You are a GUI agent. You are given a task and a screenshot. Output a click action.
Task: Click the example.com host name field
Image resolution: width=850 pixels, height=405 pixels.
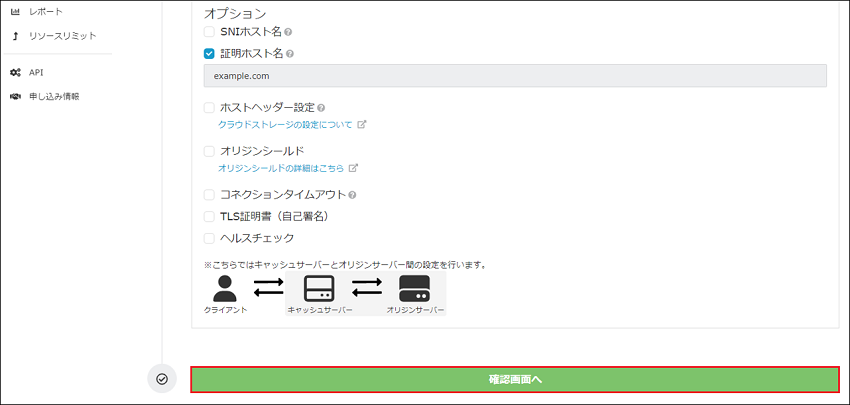tap(514, 76)
